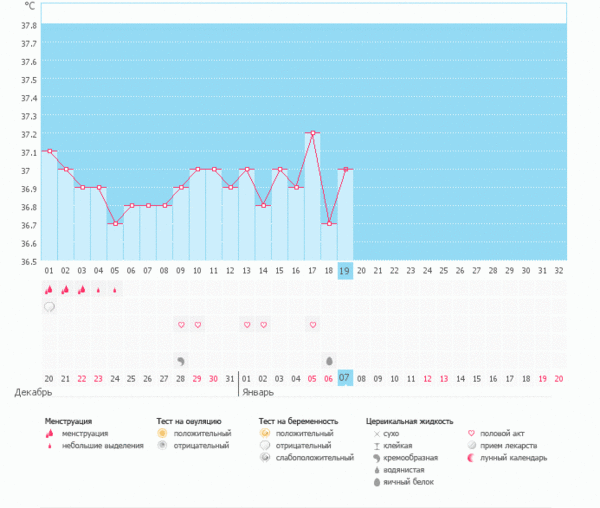The height and width of the screenshot is (508, 600).
Task: Click the 37.1 temperature point on day 01
Action: [x=48, y=151]
